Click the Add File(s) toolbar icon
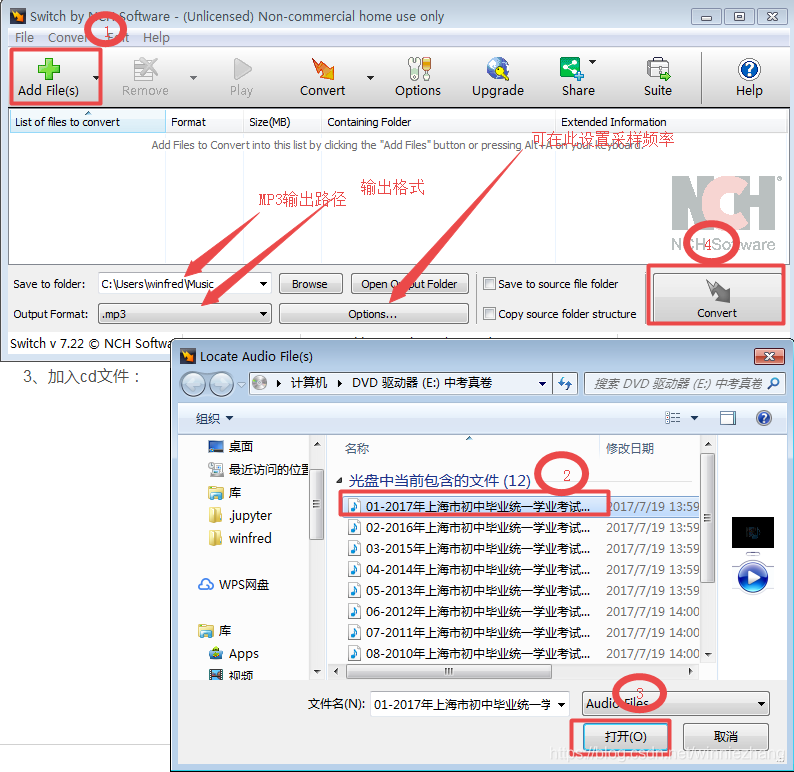 49,69
